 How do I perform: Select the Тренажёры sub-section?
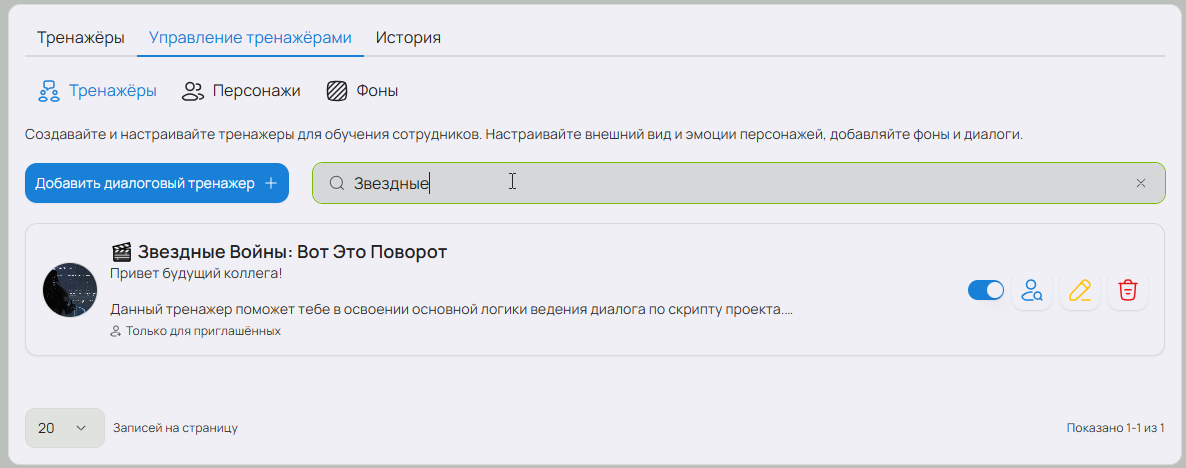[97, 91]
